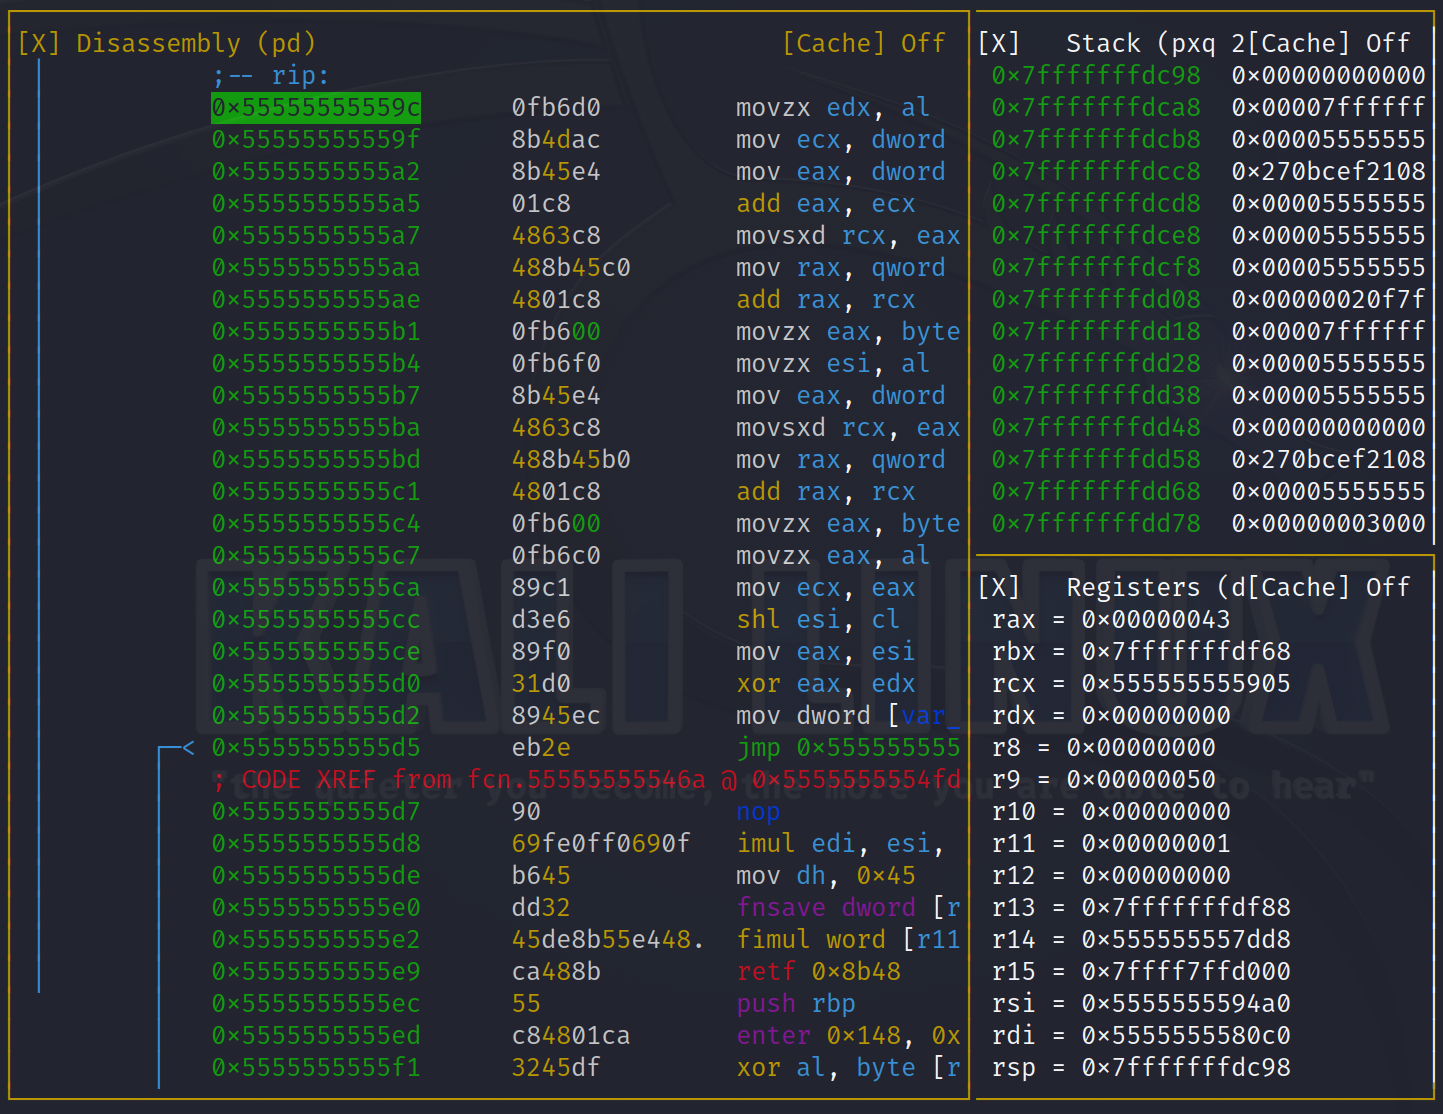Switch to the Disassembly (pd) panel title
This screenshot has height=1114, width=1443.
(x=195, y=43)
